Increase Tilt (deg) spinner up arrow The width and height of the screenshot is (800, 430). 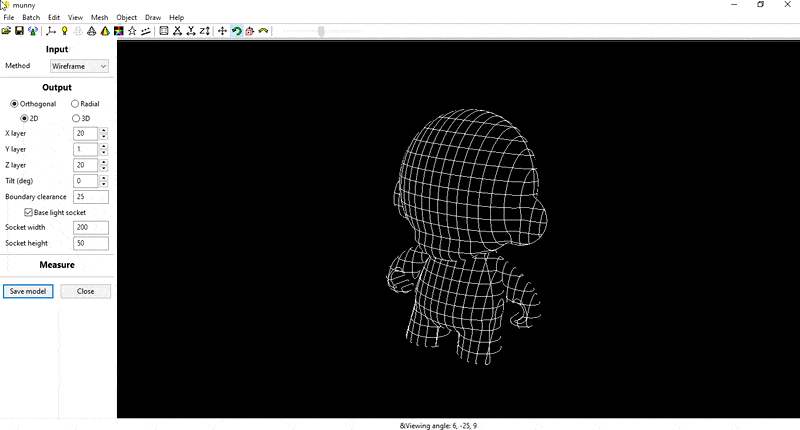104,178
